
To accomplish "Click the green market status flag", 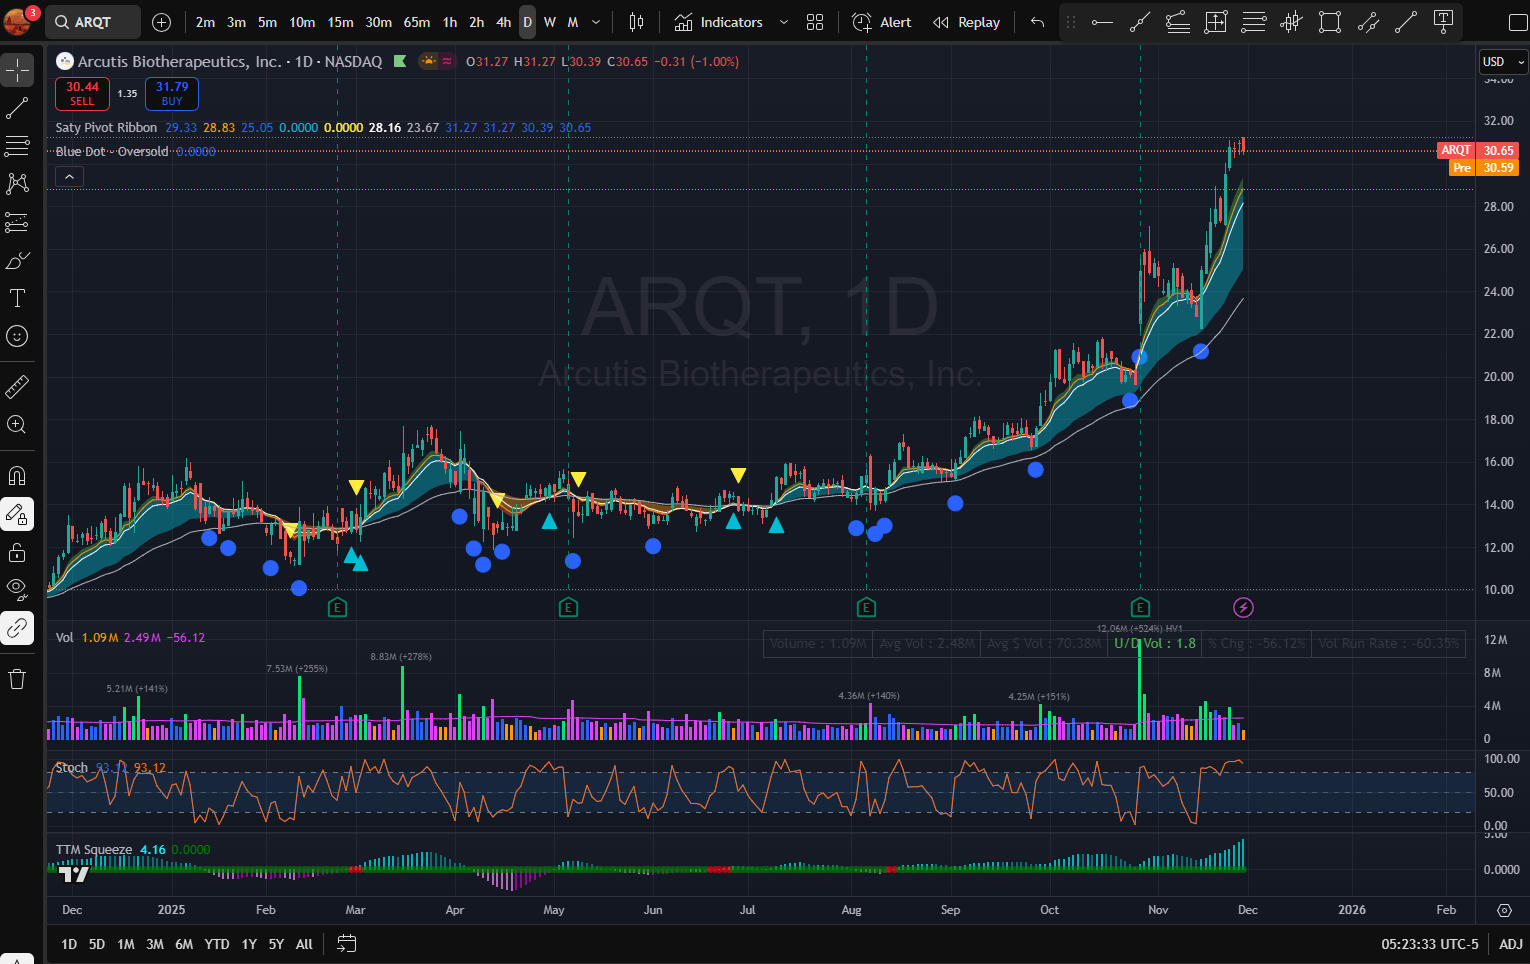I will click(x=400, y=62).
